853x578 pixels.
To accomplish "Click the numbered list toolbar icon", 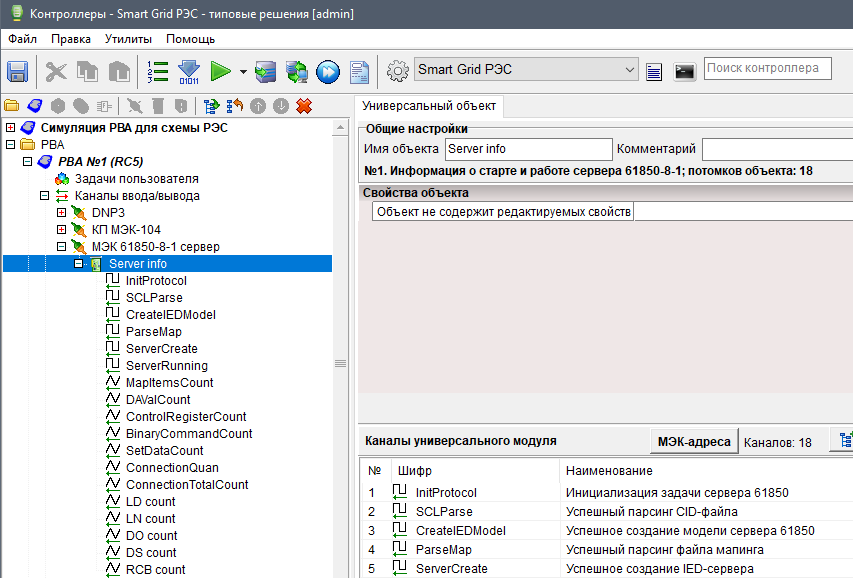I will point(157,71).
